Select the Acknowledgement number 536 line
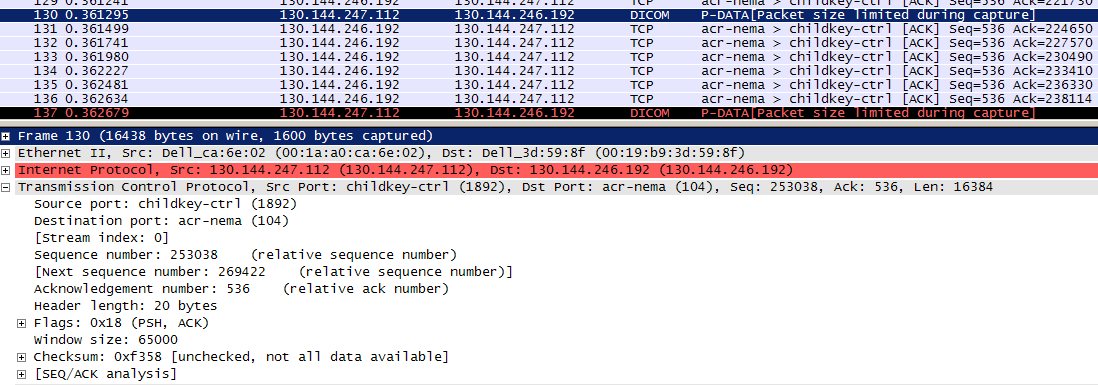The image size is (1098, 385). click(x=241, y=288)
